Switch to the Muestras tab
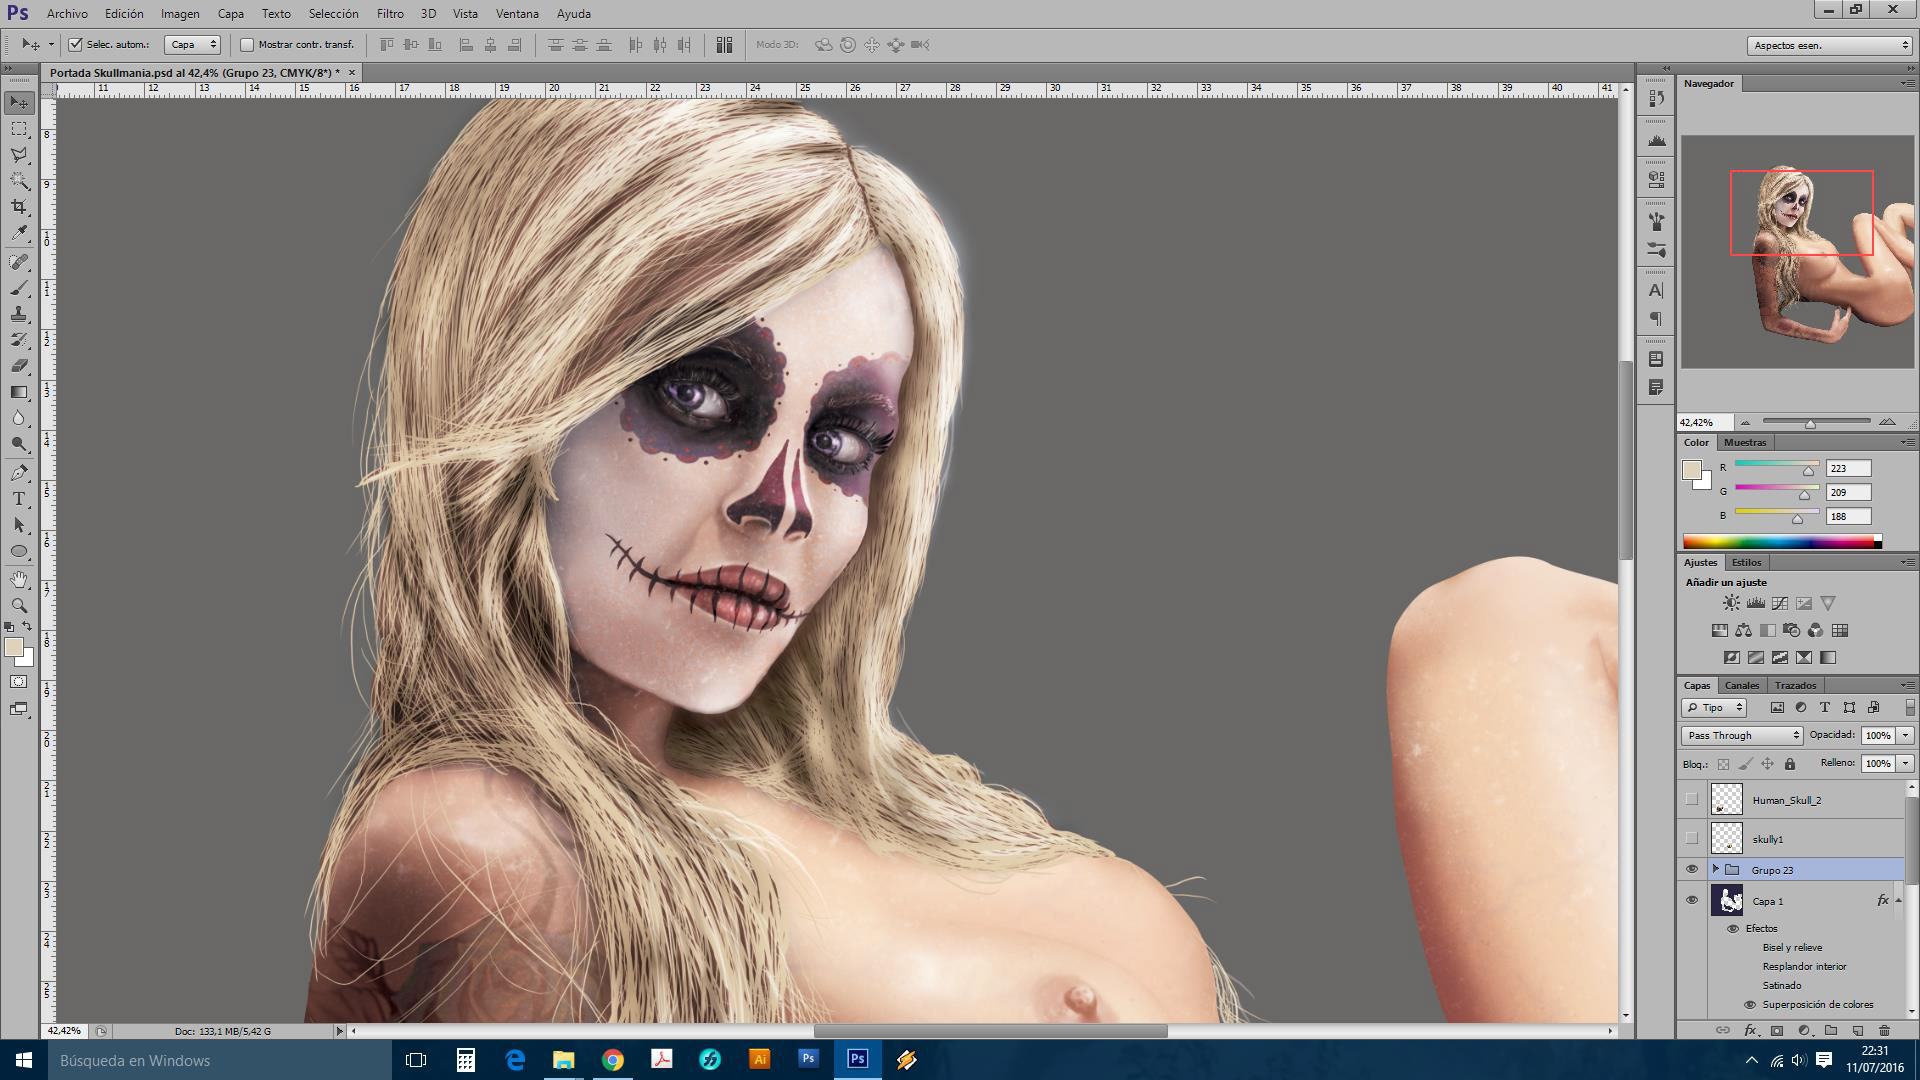Viewport: 1920px width, 1080px height. click(x=1745, y=442)
